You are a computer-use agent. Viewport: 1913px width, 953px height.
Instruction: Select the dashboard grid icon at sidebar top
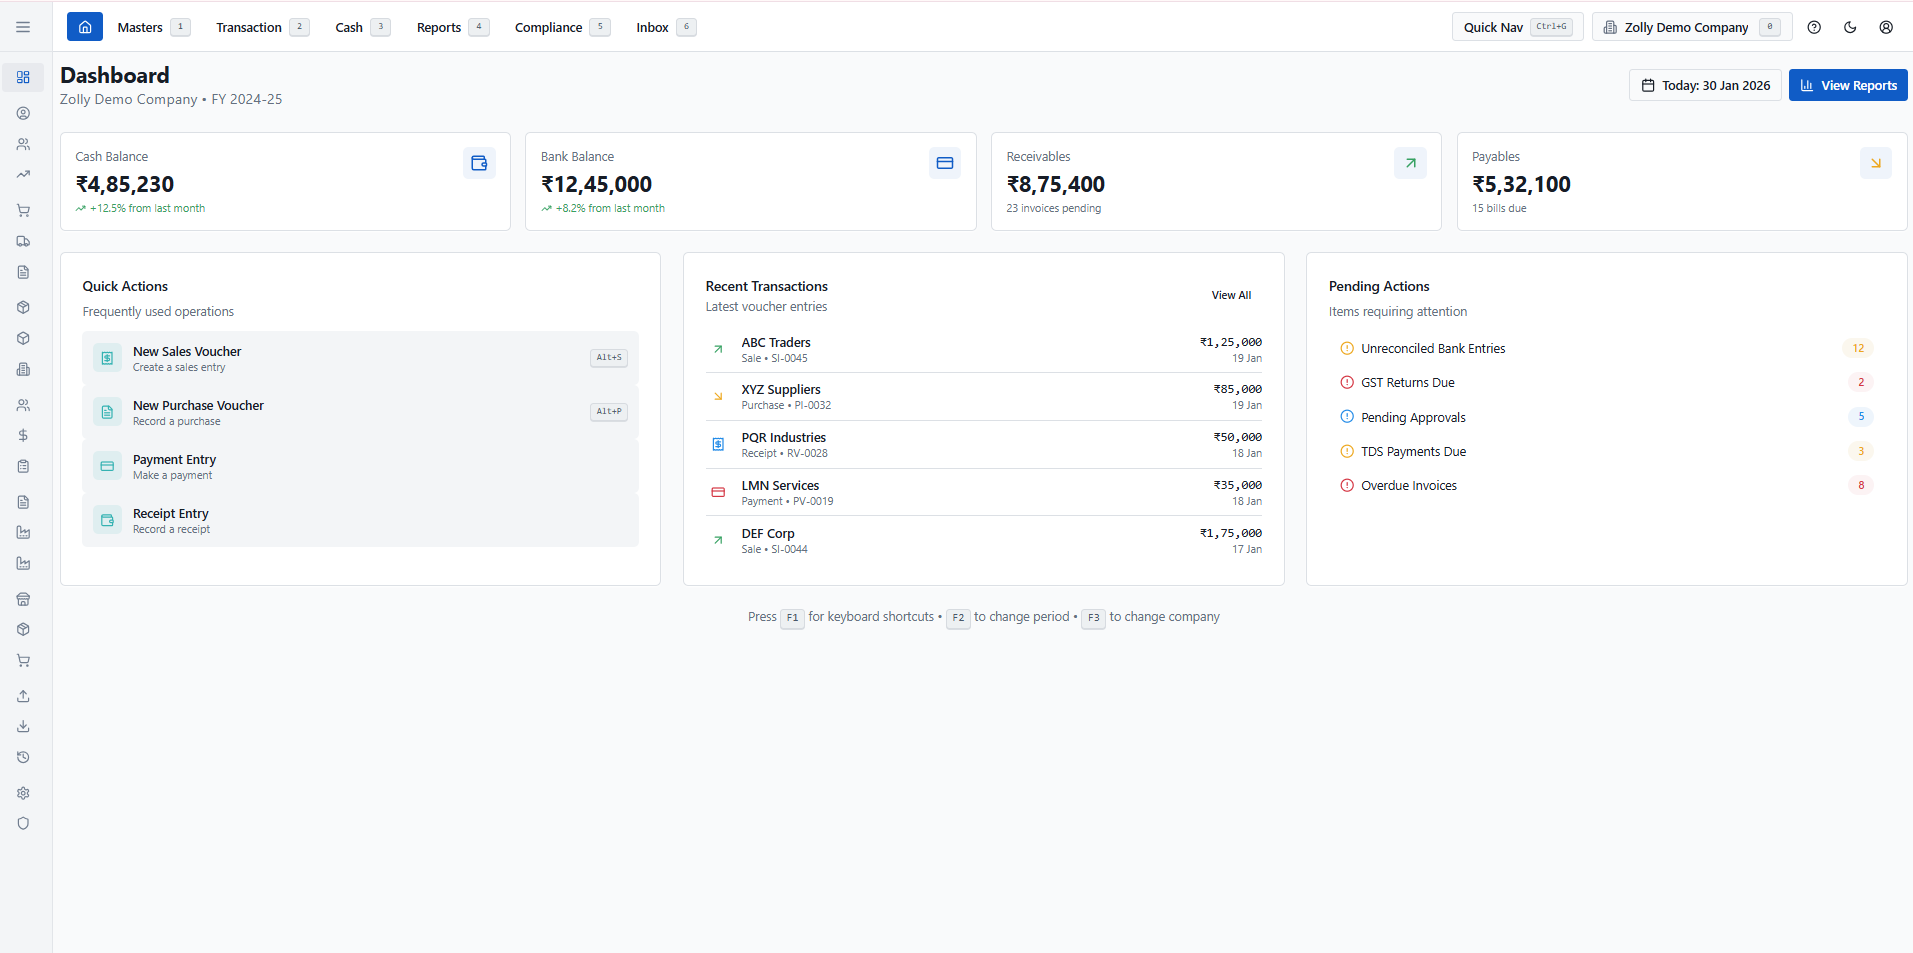[23, 77]
